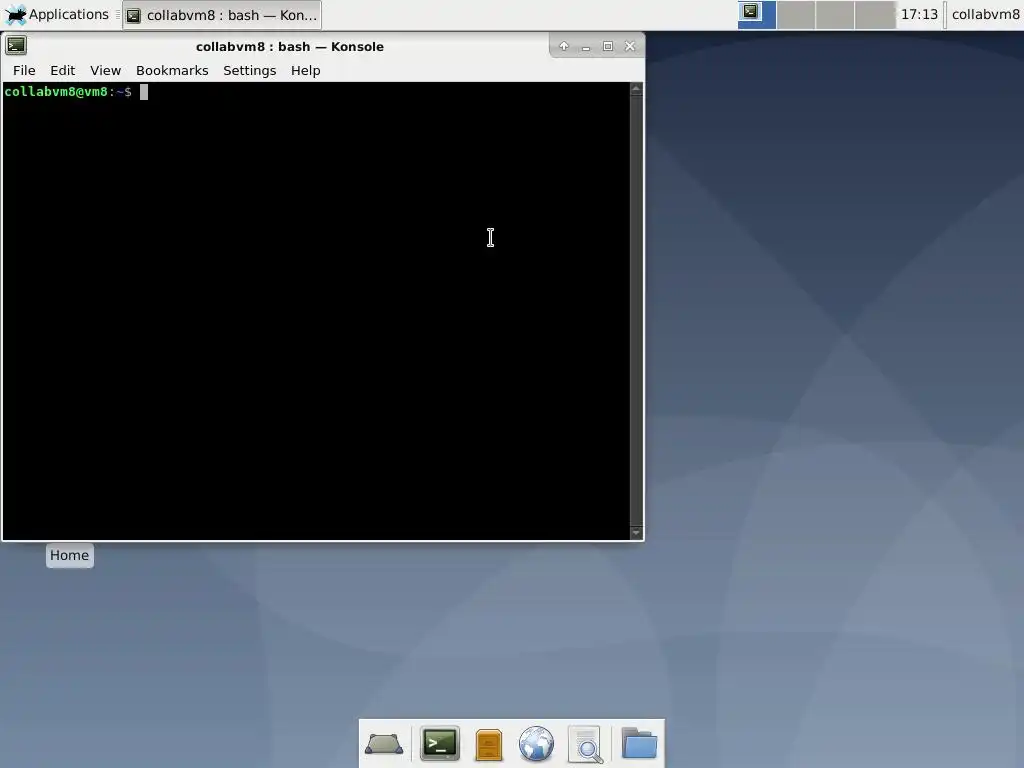Launch the web browser globe icon
The width and height of the screenshot is (1024, 768).
tap(536, 744)
